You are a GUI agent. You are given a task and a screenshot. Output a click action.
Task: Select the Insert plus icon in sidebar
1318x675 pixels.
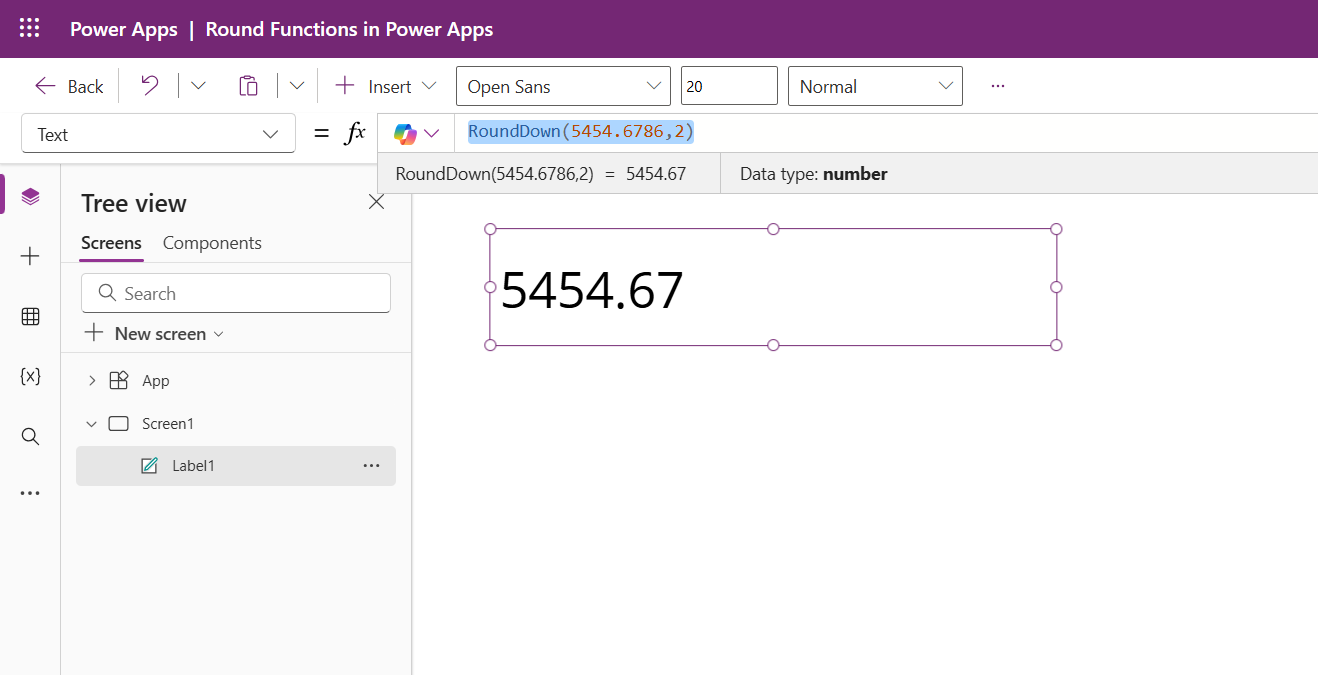click(x=30, y=256)
